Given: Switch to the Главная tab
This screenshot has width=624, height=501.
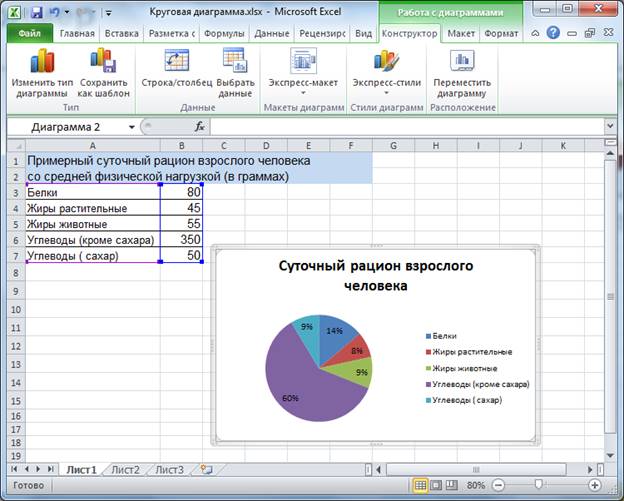Looking at the screenshot, I should 77,33.
